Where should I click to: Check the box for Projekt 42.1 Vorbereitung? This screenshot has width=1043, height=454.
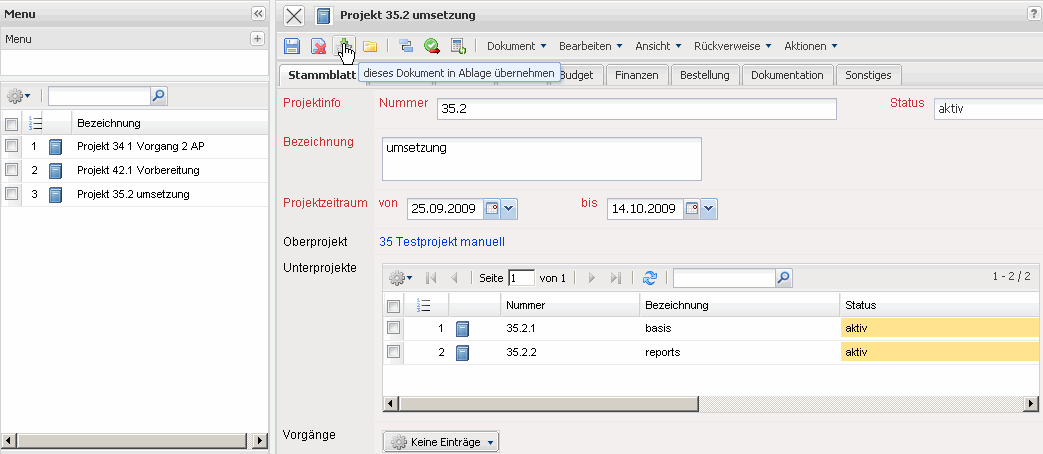11,170
